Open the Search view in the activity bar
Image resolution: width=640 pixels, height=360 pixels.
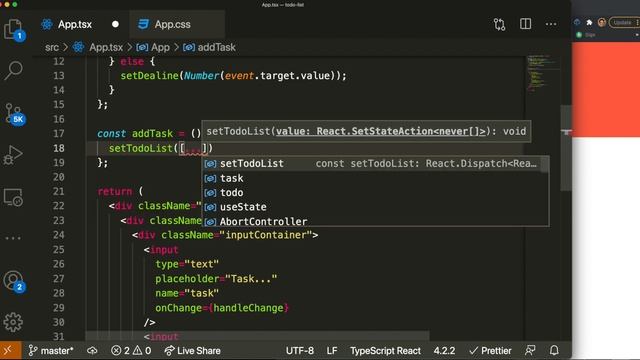tap(13, 71)
